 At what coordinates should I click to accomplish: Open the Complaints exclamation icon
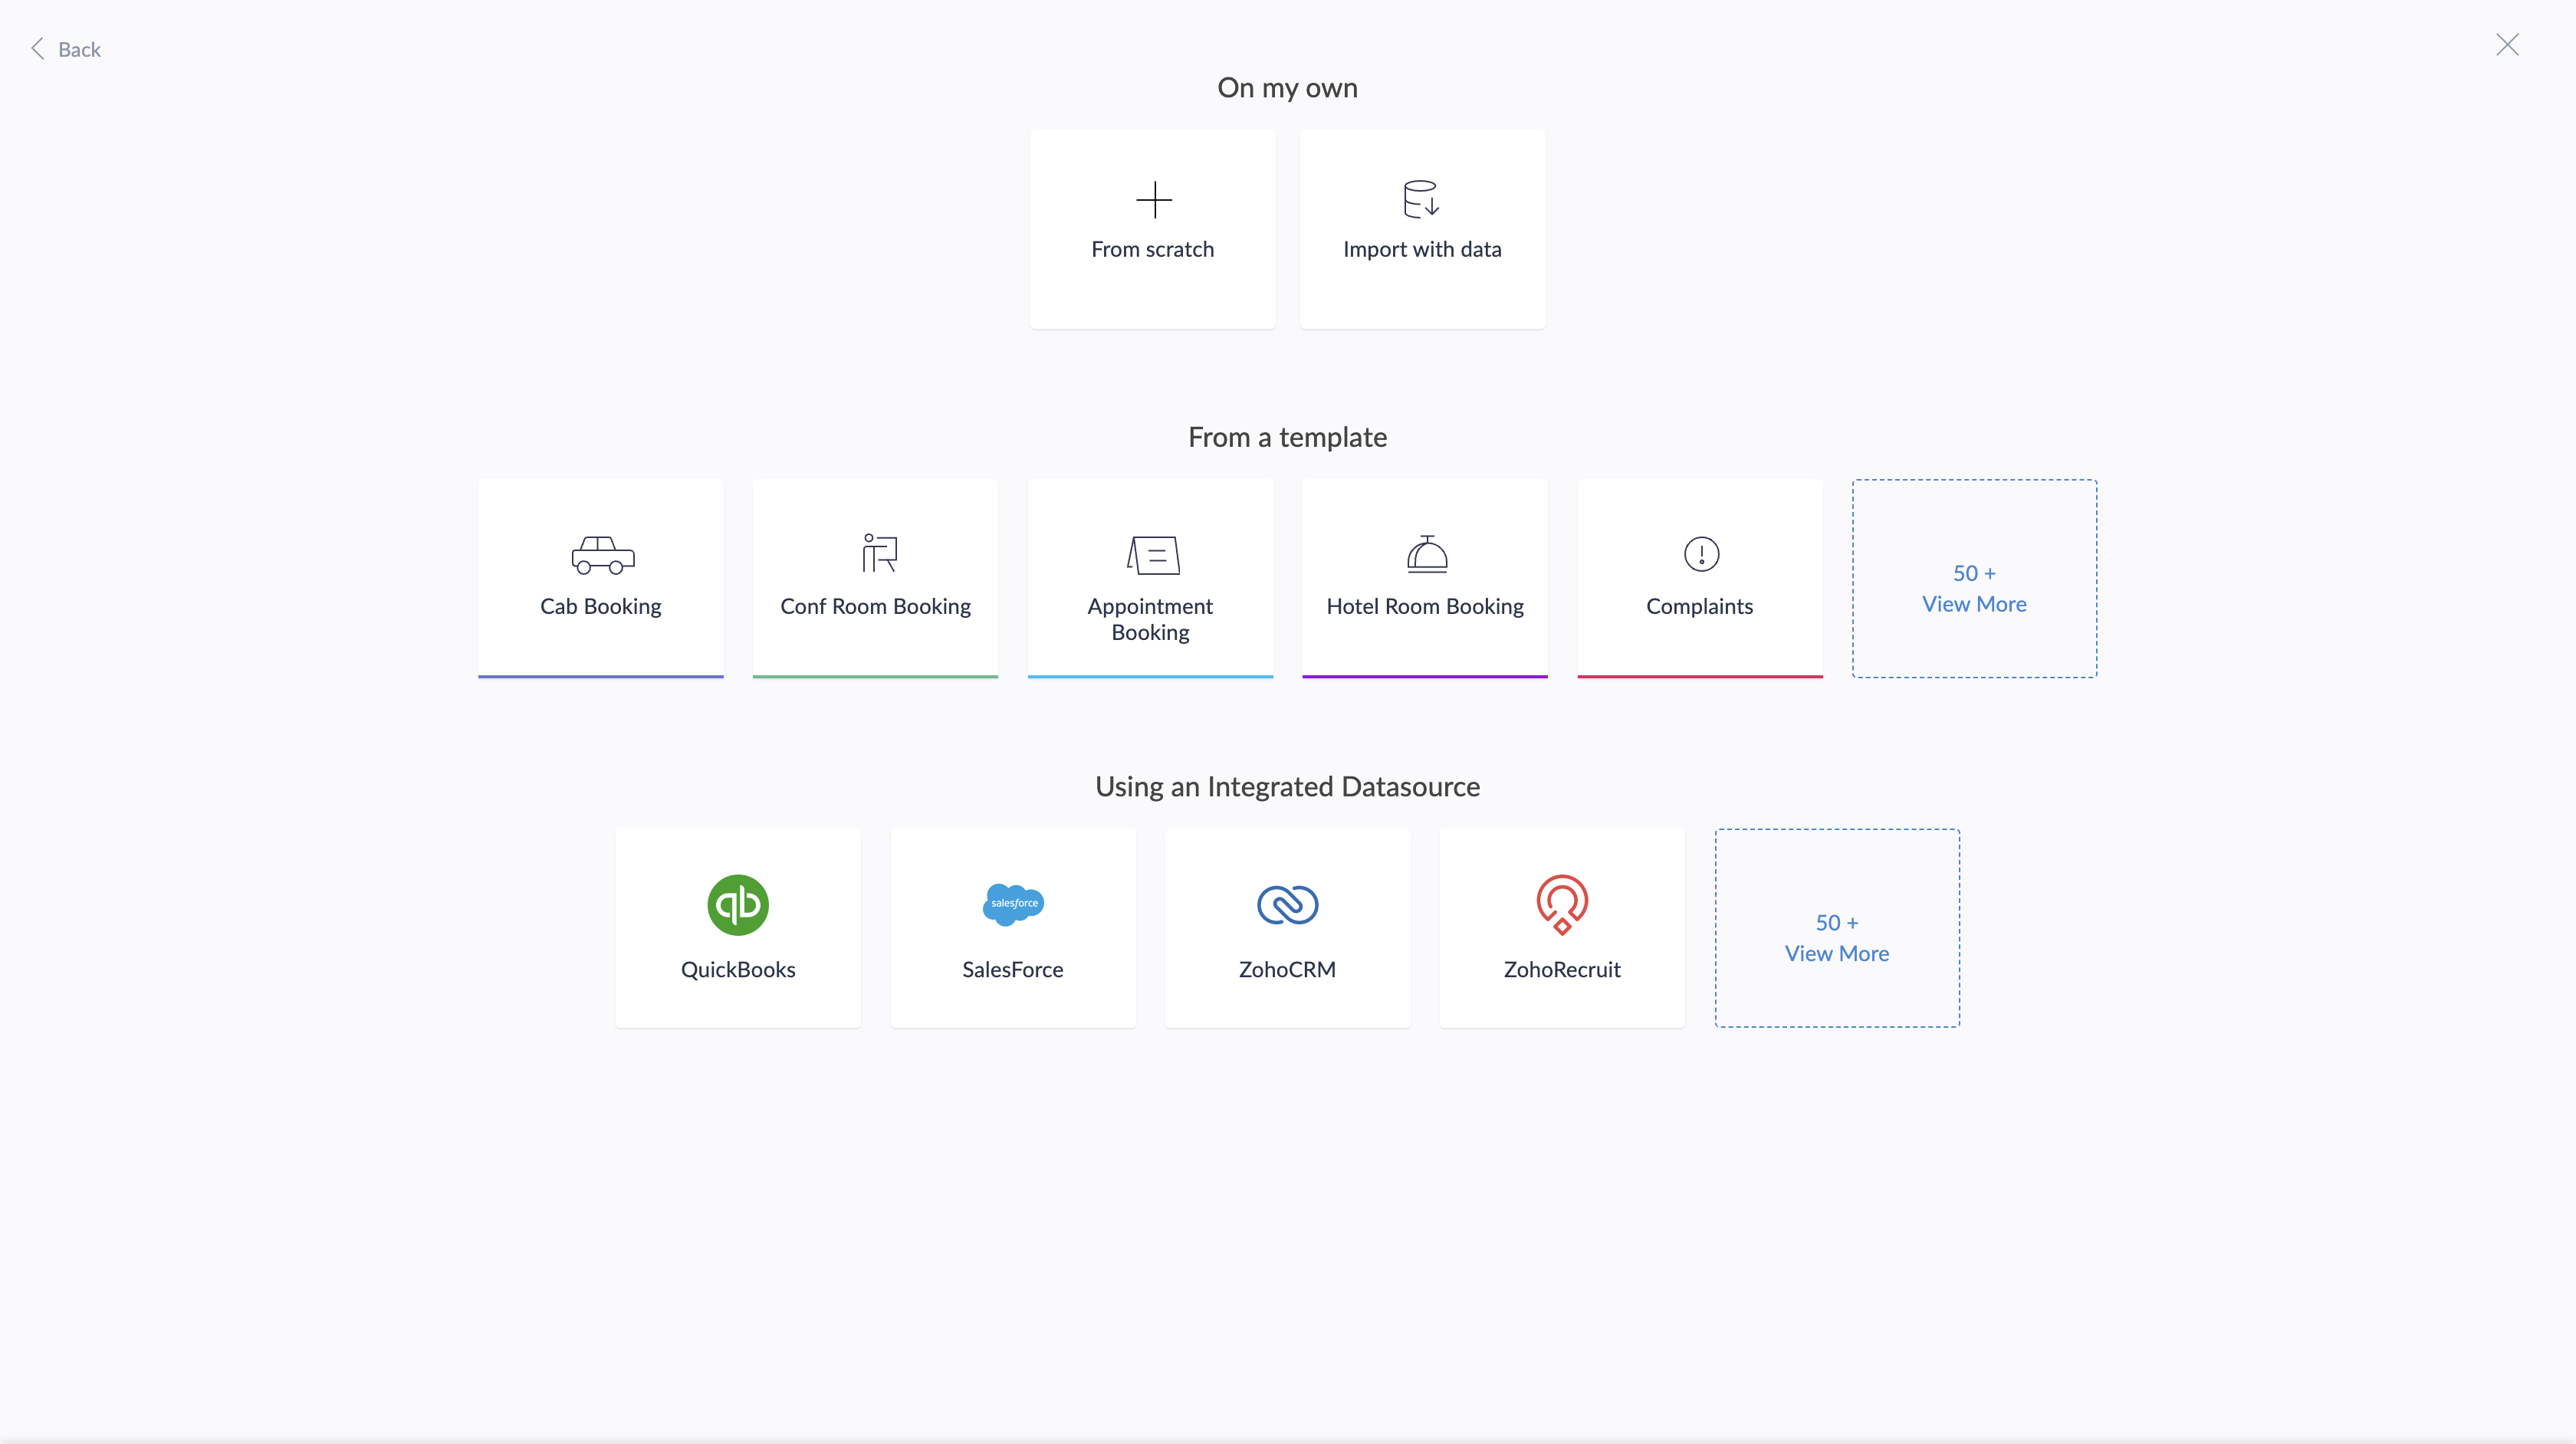(x=1700, y=553)
